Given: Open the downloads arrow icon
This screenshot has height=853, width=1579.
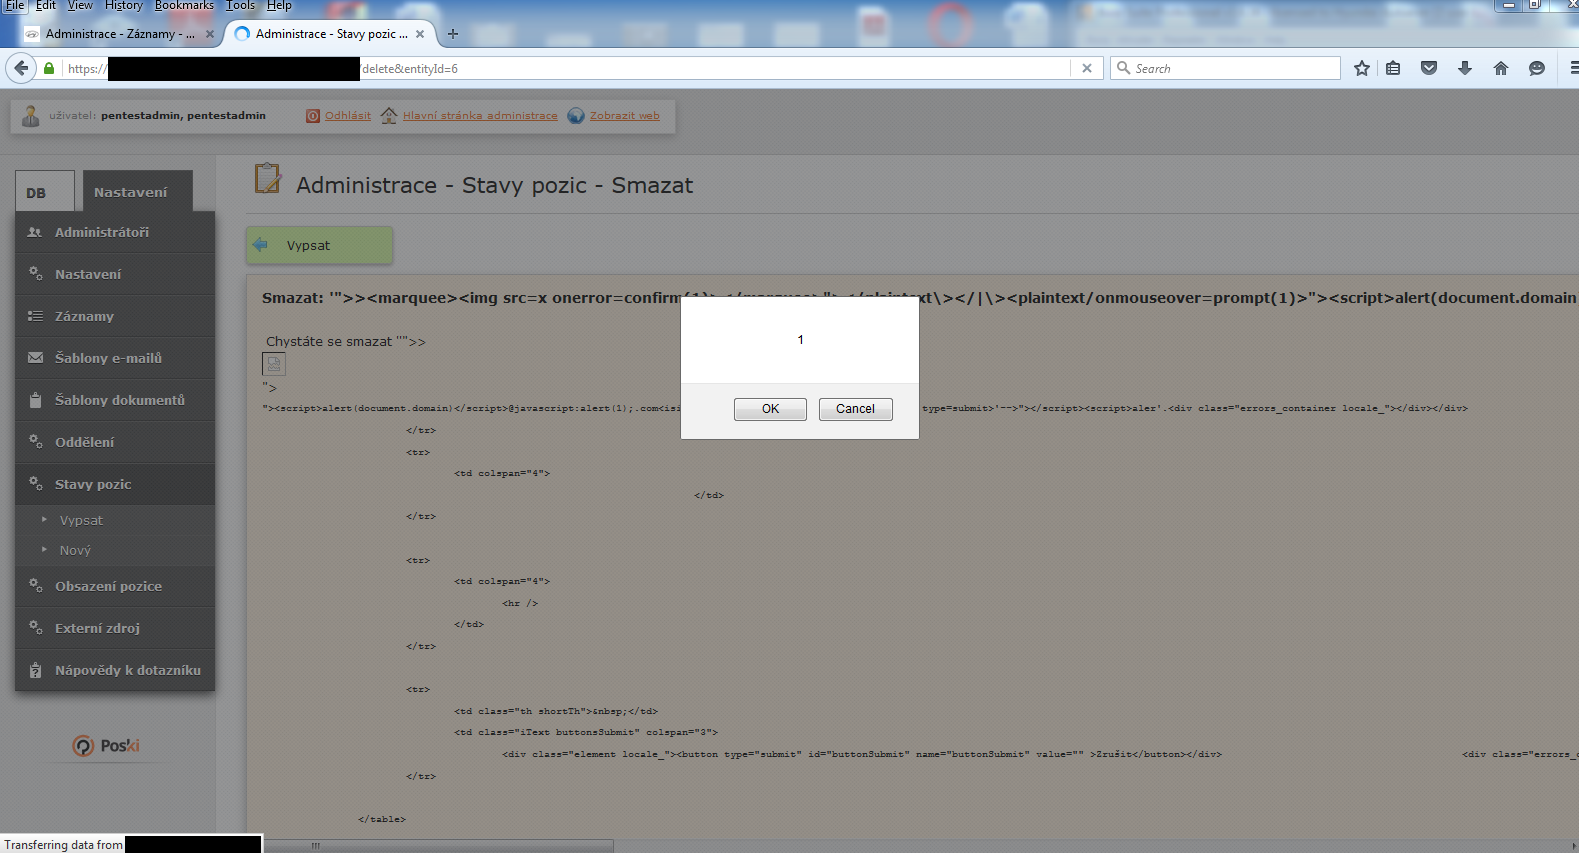Looking at the screenshot, I should point(1465,68).
